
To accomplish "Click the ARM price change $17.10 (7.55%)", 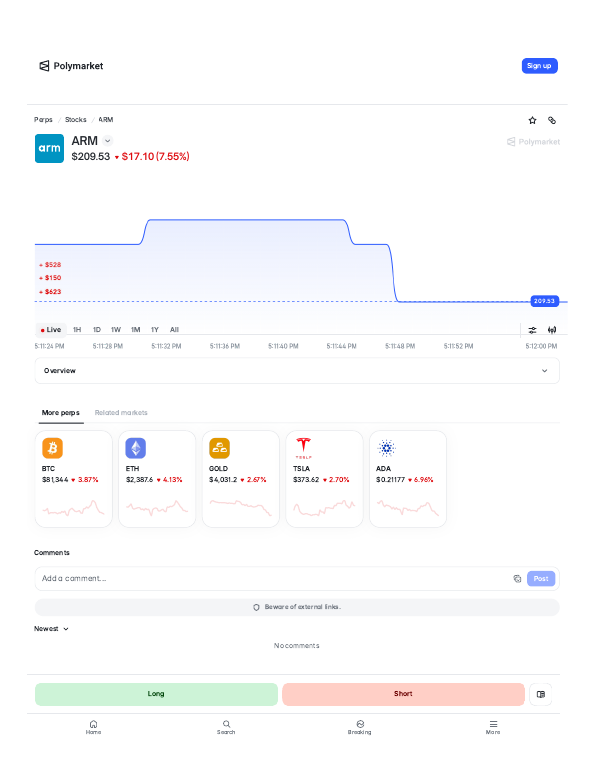I will pos(152,157).
